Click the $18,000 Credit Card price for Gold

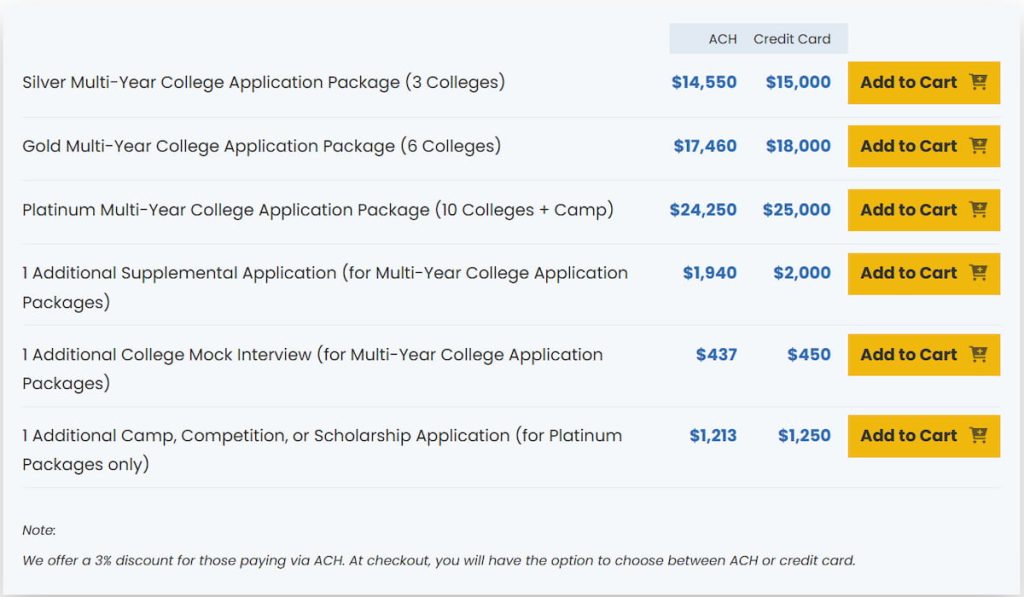pyautogui.click(x=800, y=146)
